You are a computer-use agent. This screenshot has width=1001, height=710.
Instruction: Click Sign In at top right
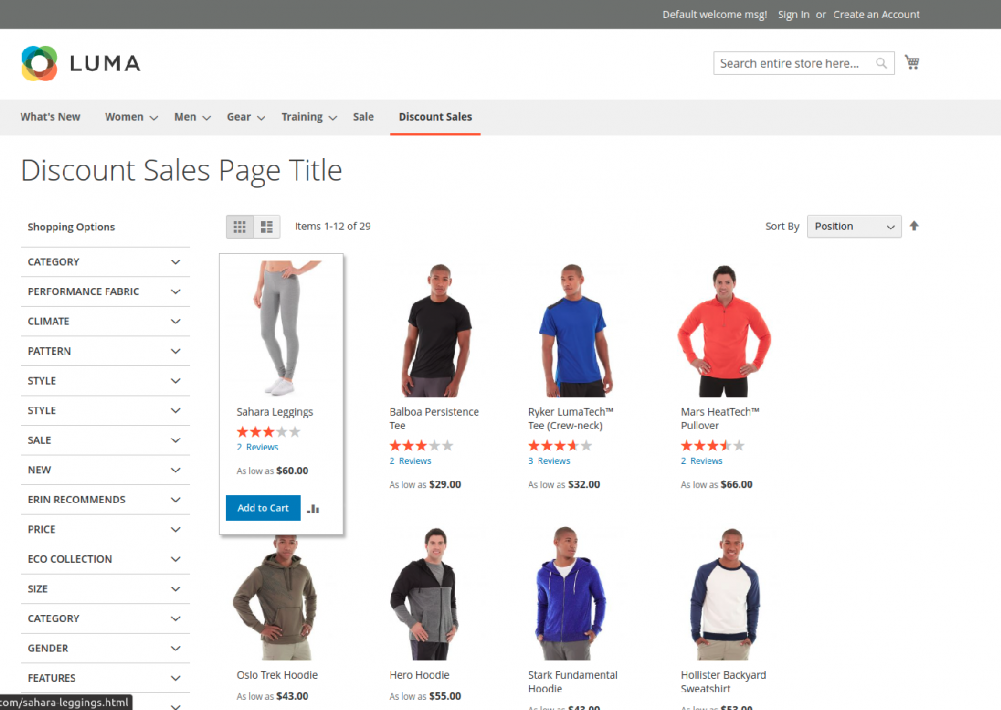click(x=793, y=14)
